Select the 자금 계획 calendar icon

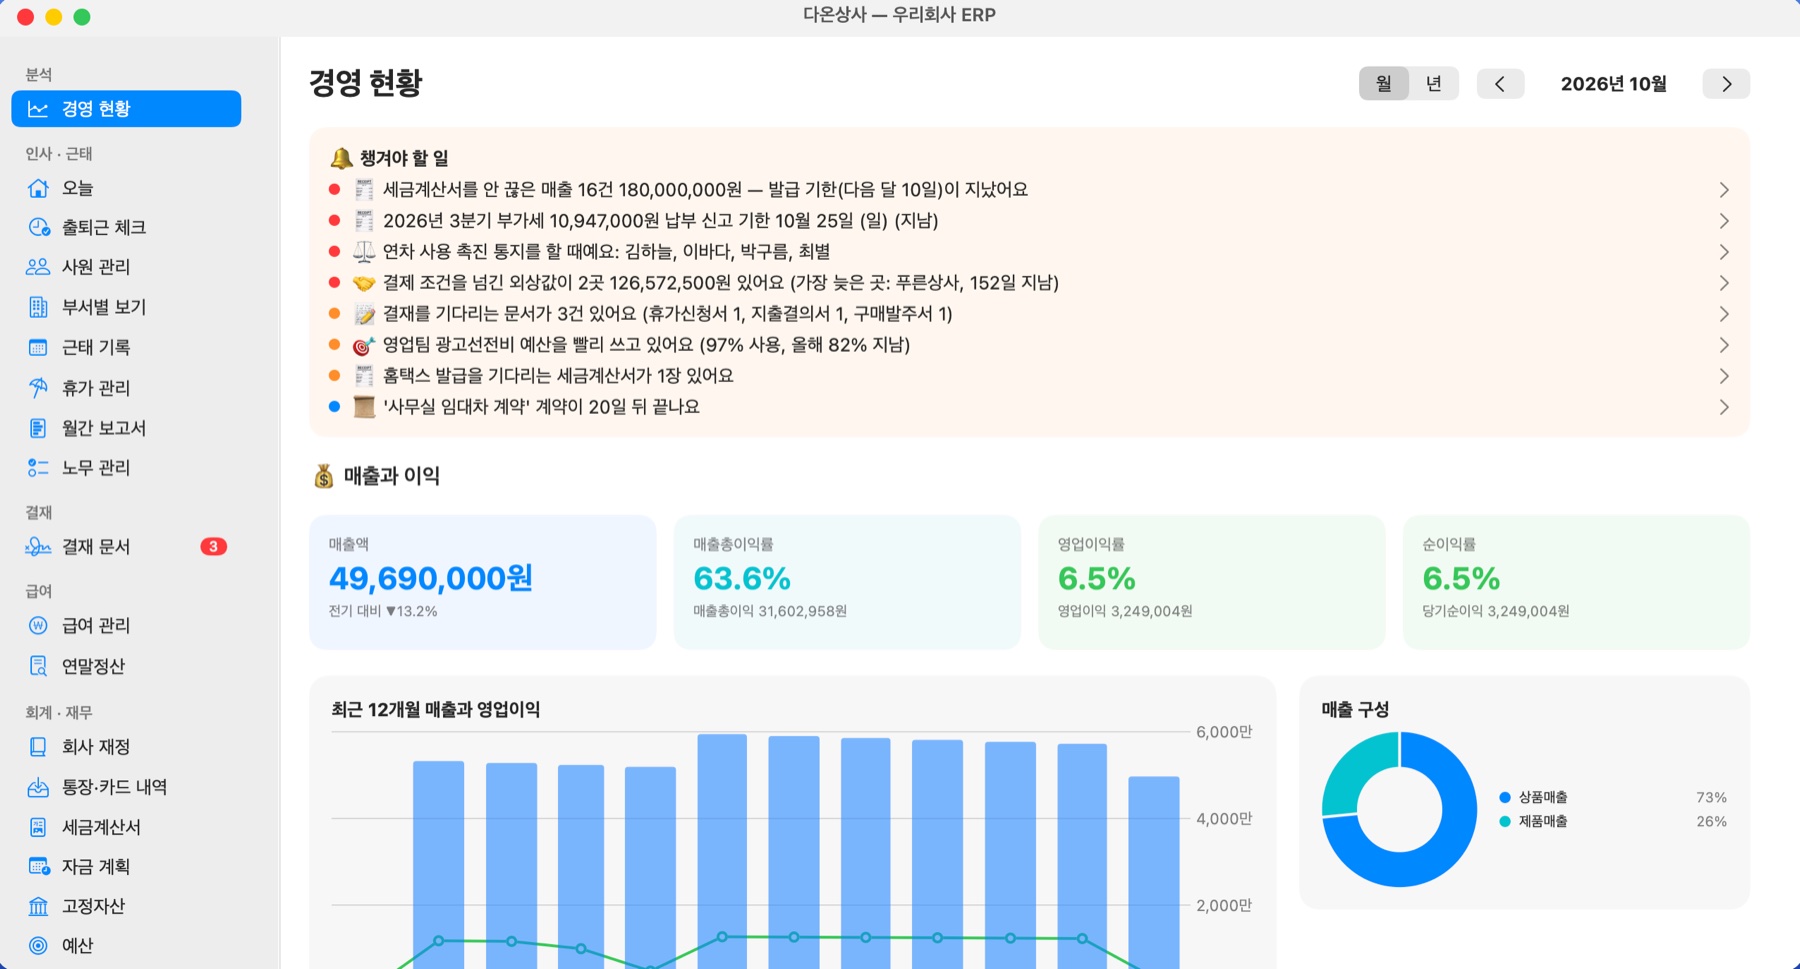coord(38,866)
